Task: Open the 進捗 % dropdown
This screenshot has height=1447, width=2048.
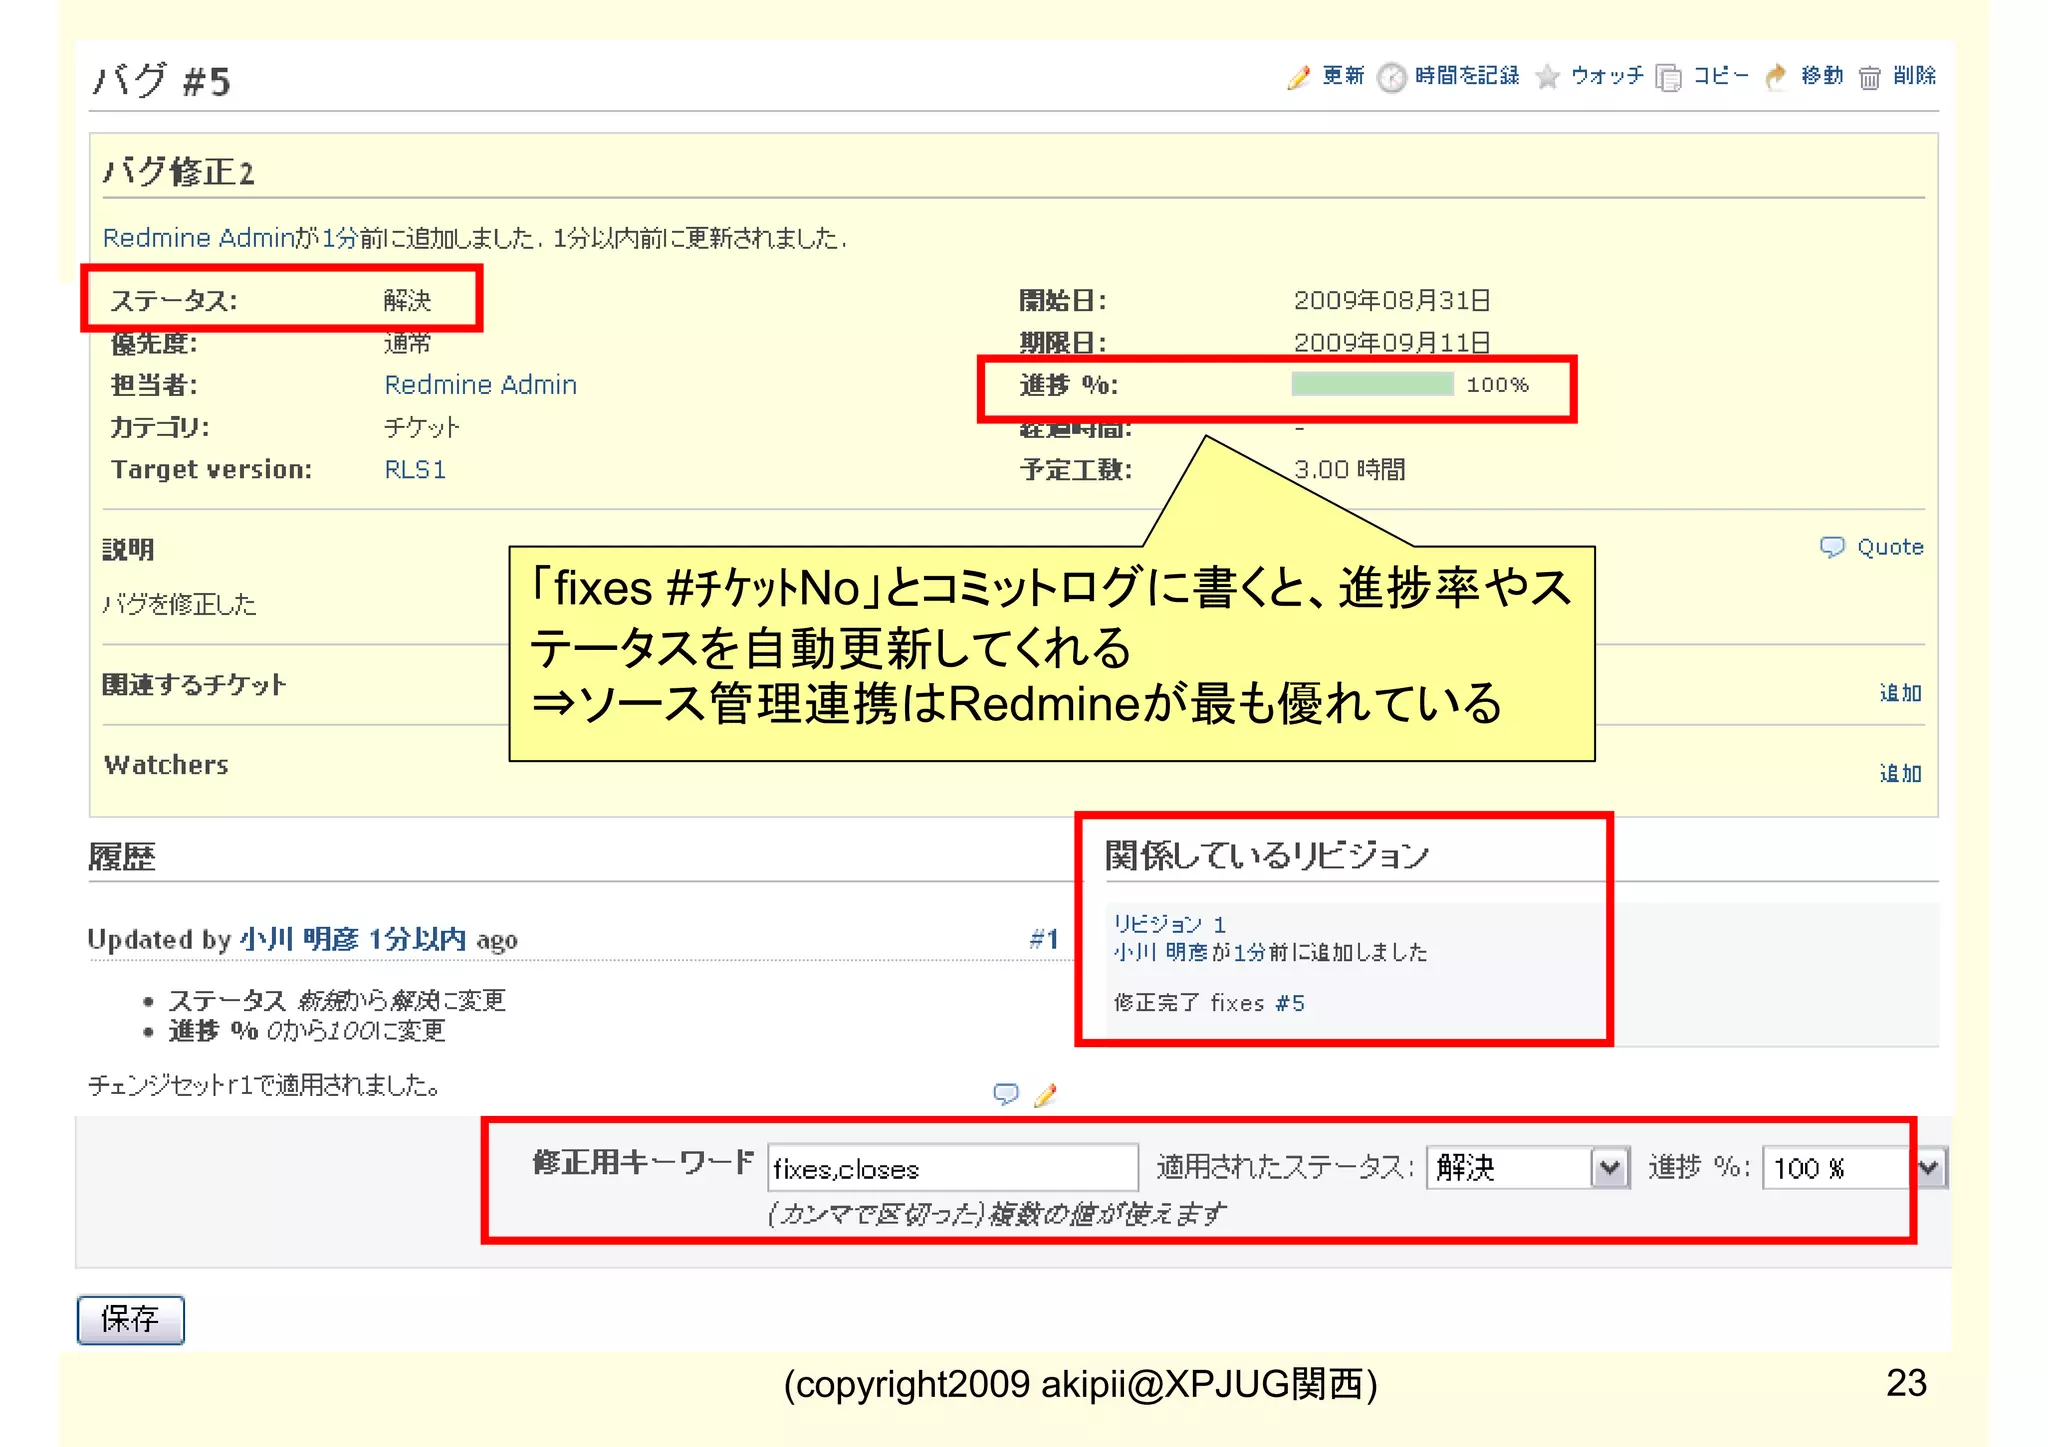Action: [1855, 1167]
